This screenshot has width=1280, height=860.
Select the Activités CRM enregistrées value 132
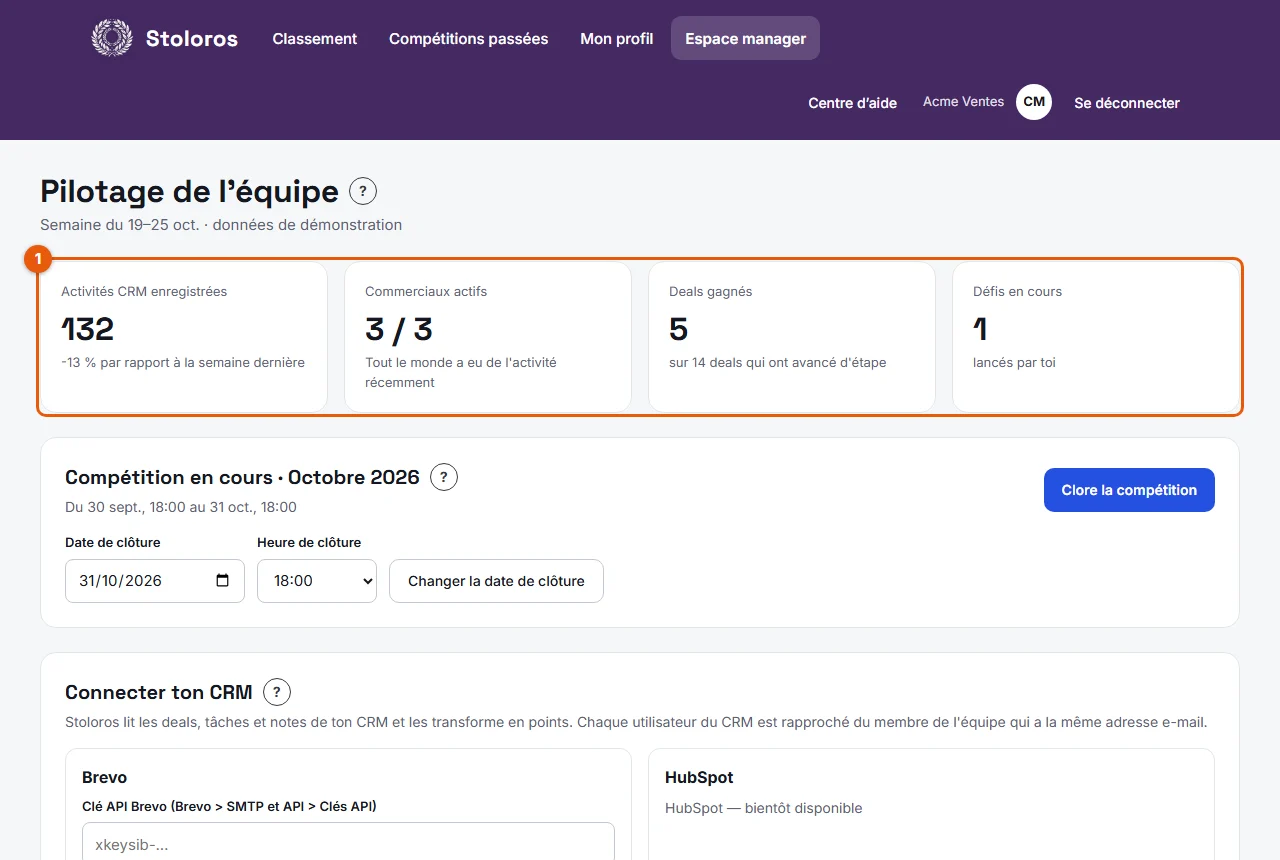(88, 329)
